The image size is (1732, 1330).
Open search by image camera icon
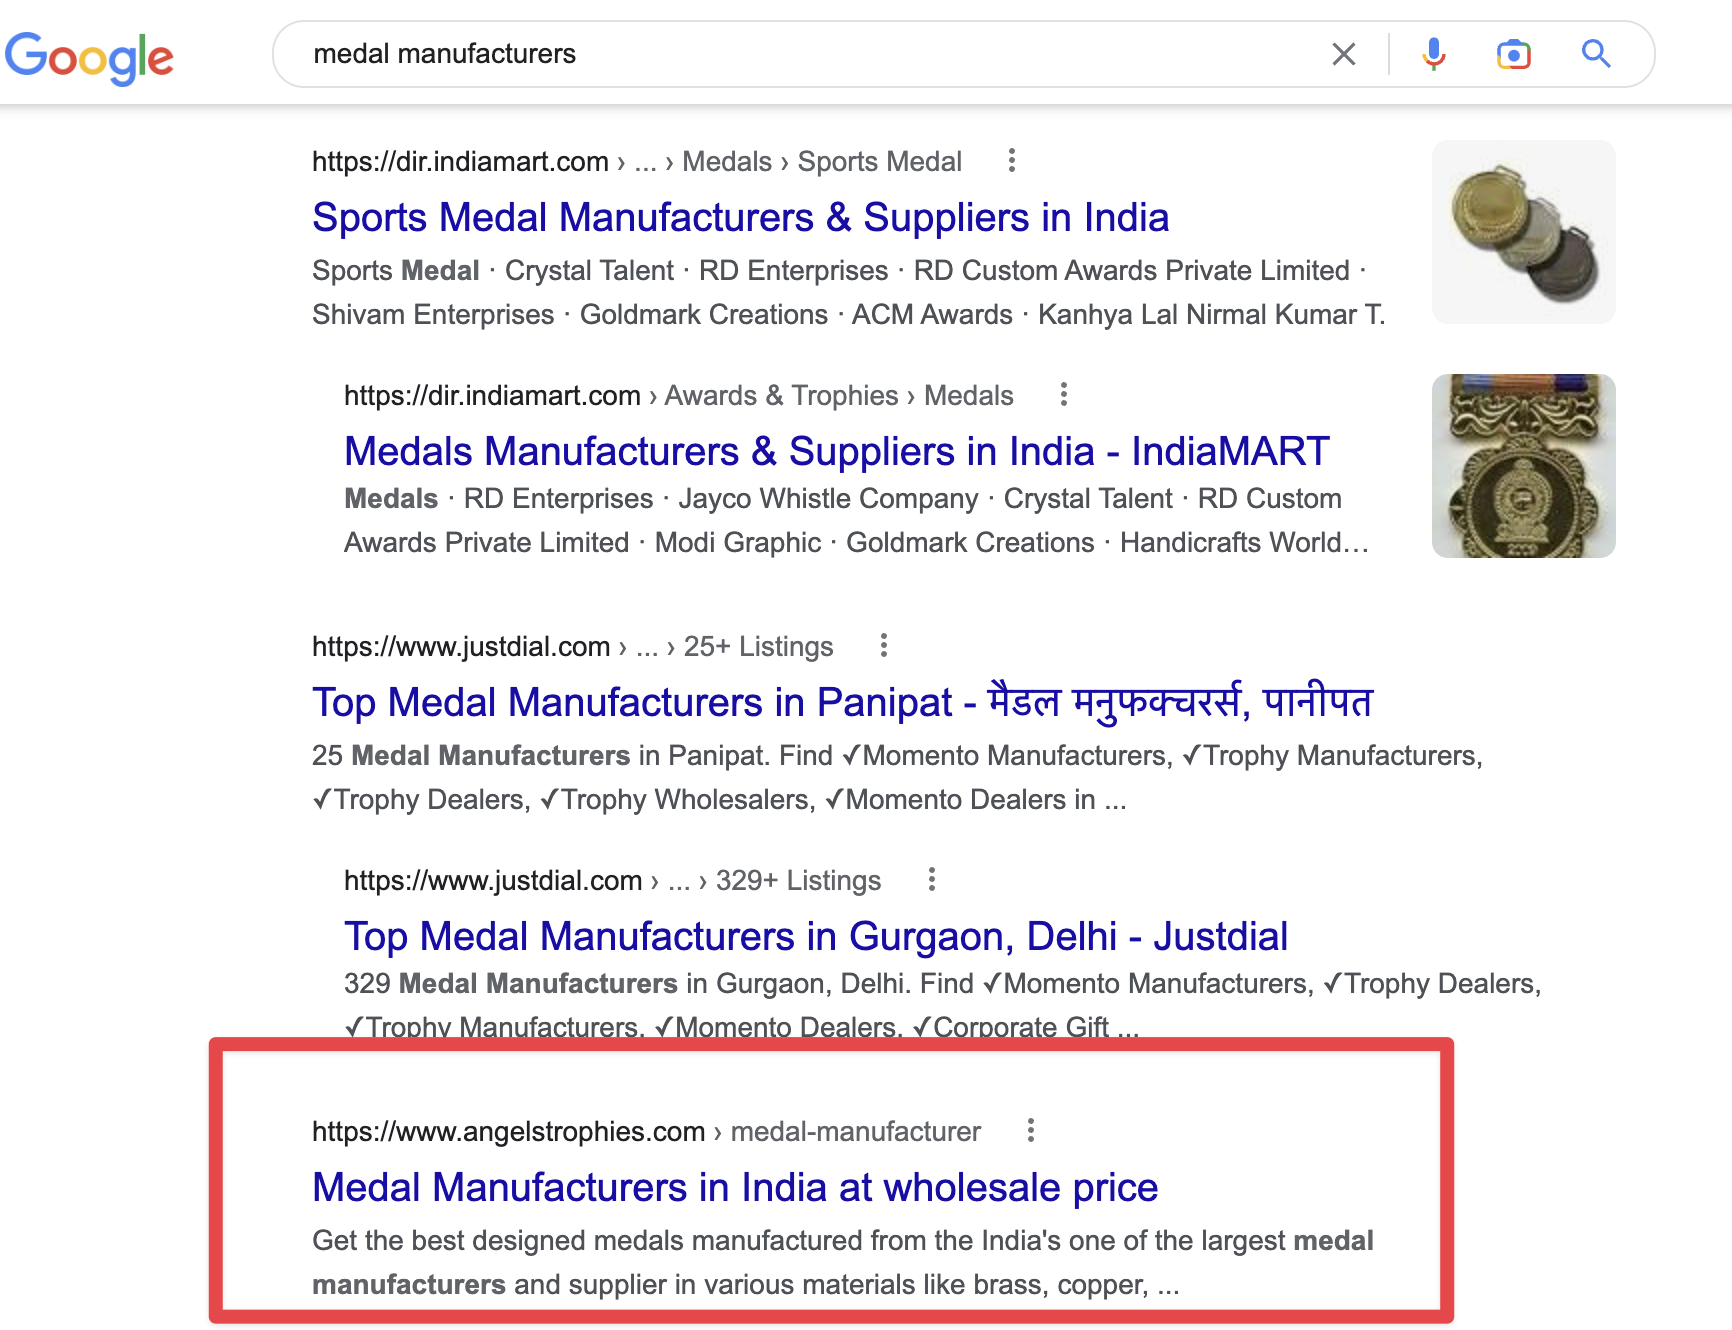[1513, 54]
